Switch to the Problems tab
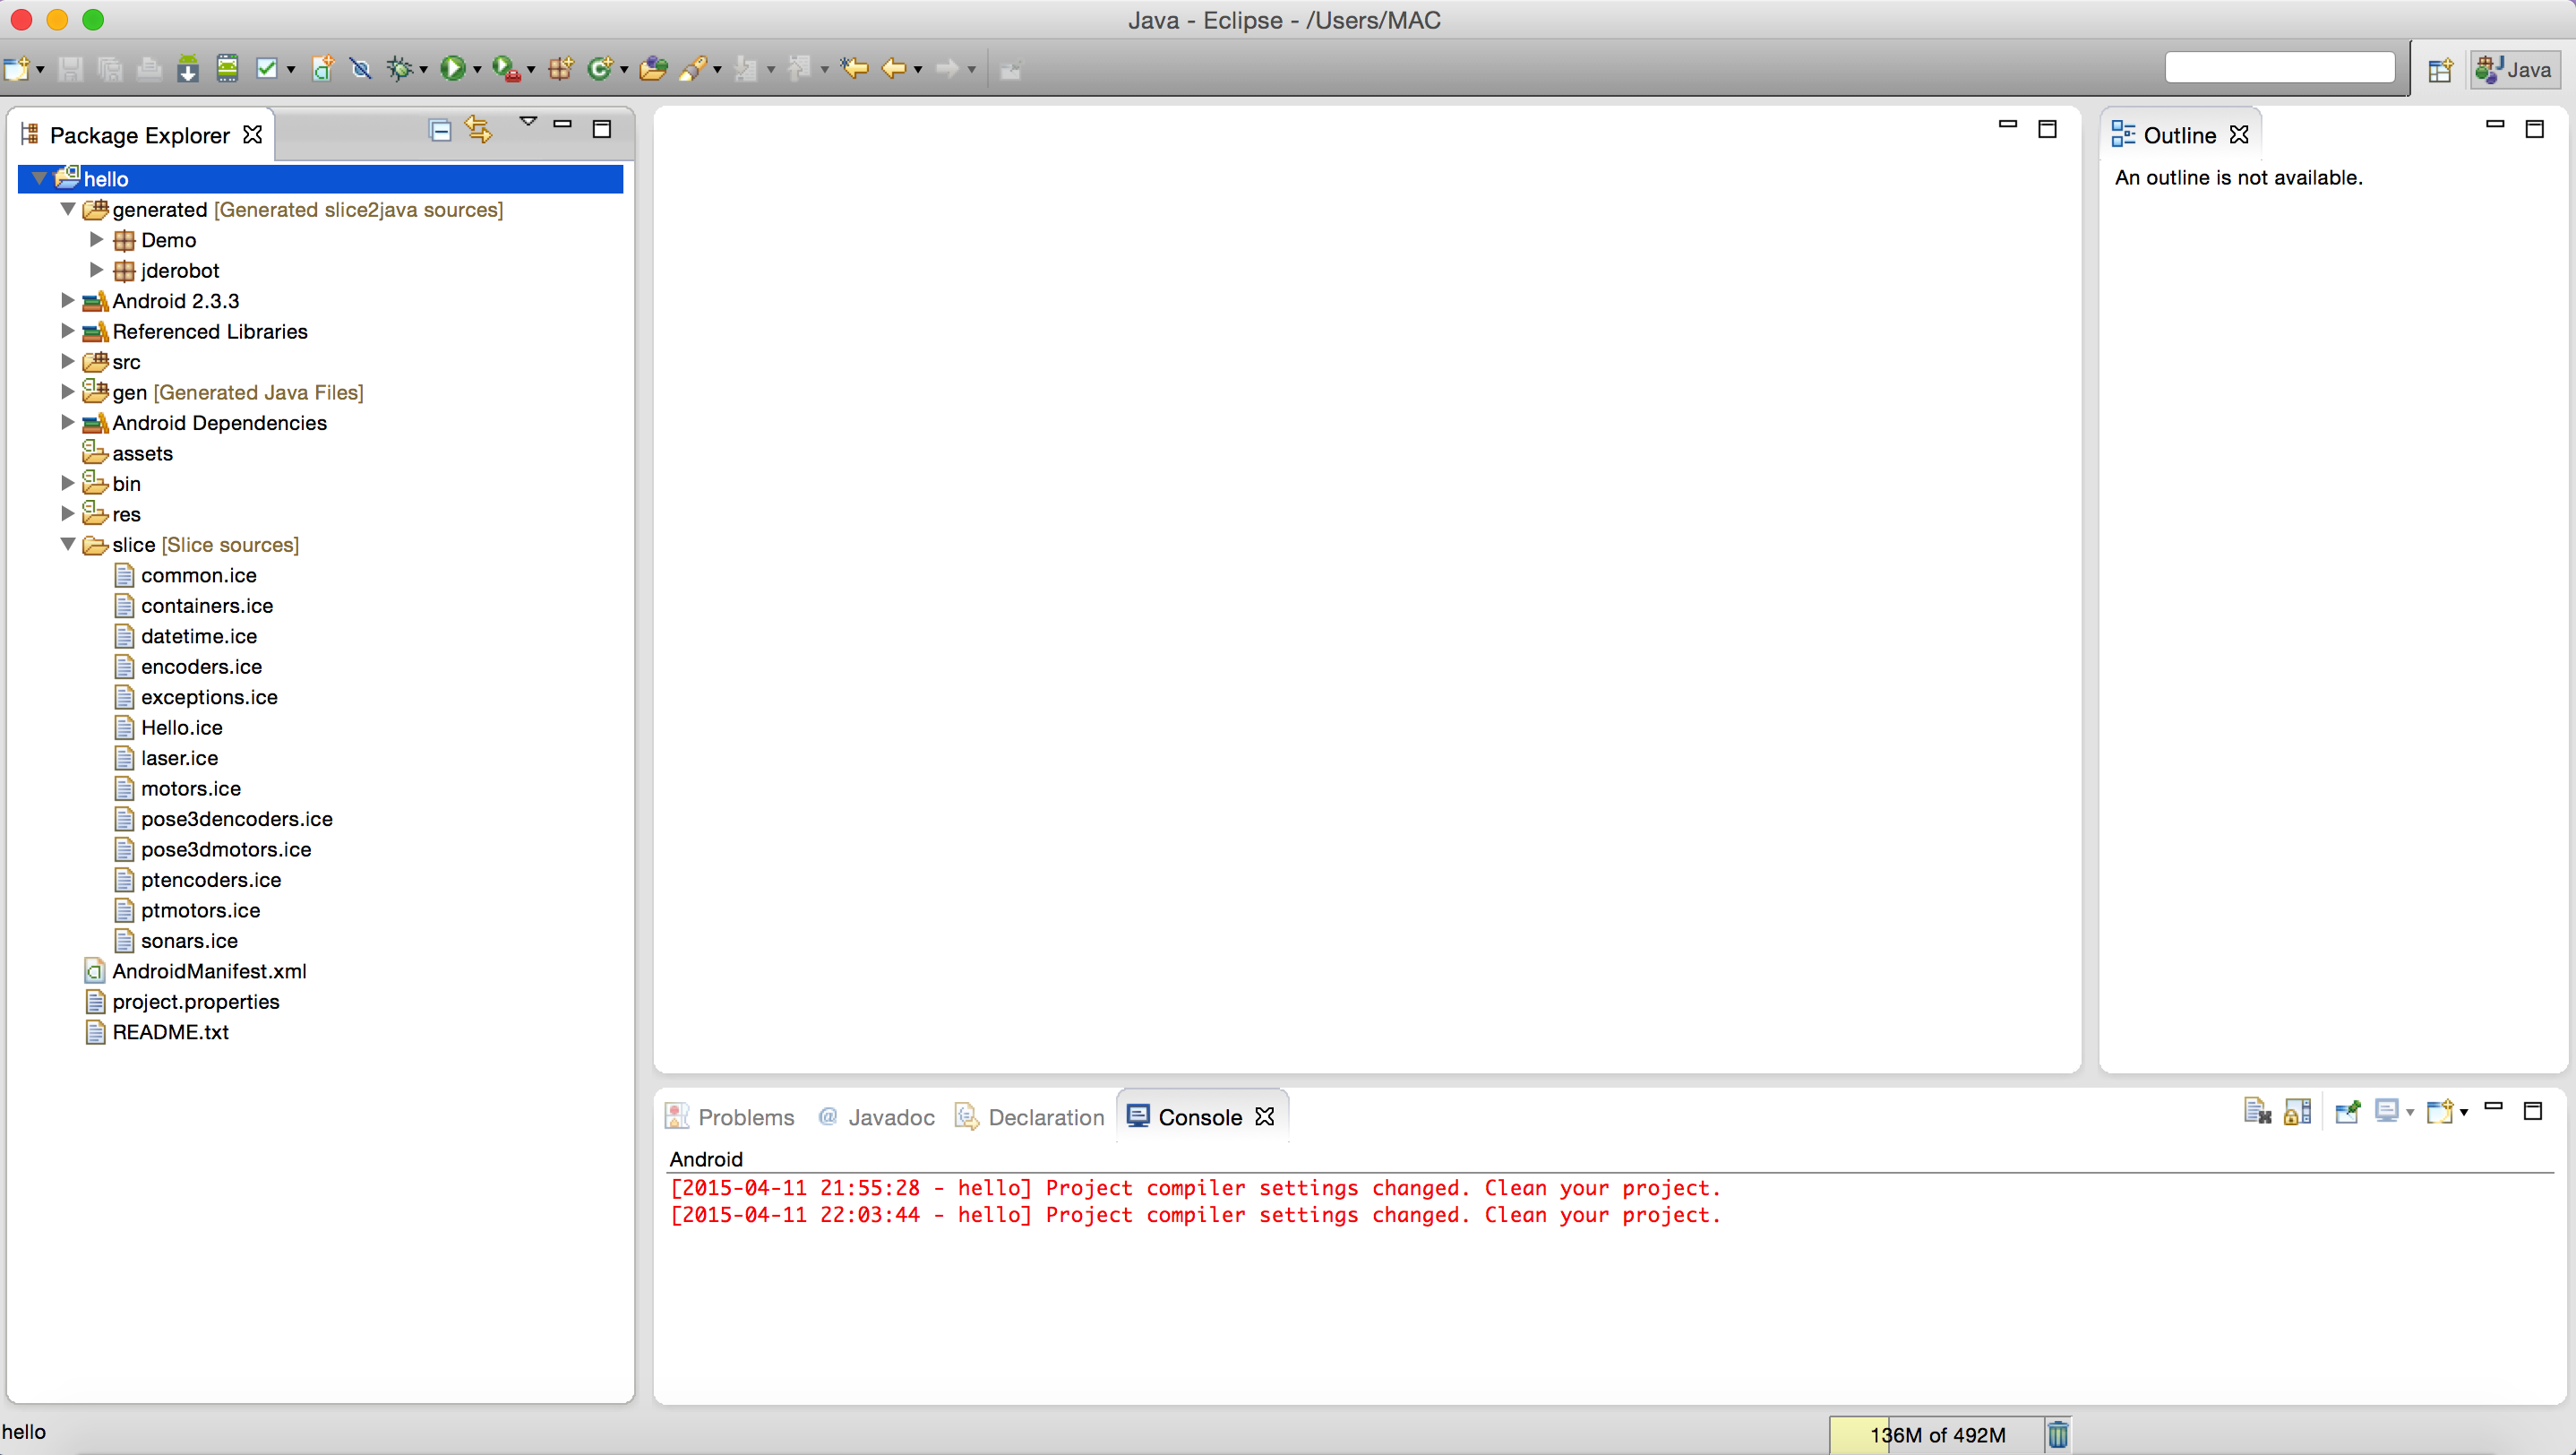2576x1455 pixels. [745, 1117]
